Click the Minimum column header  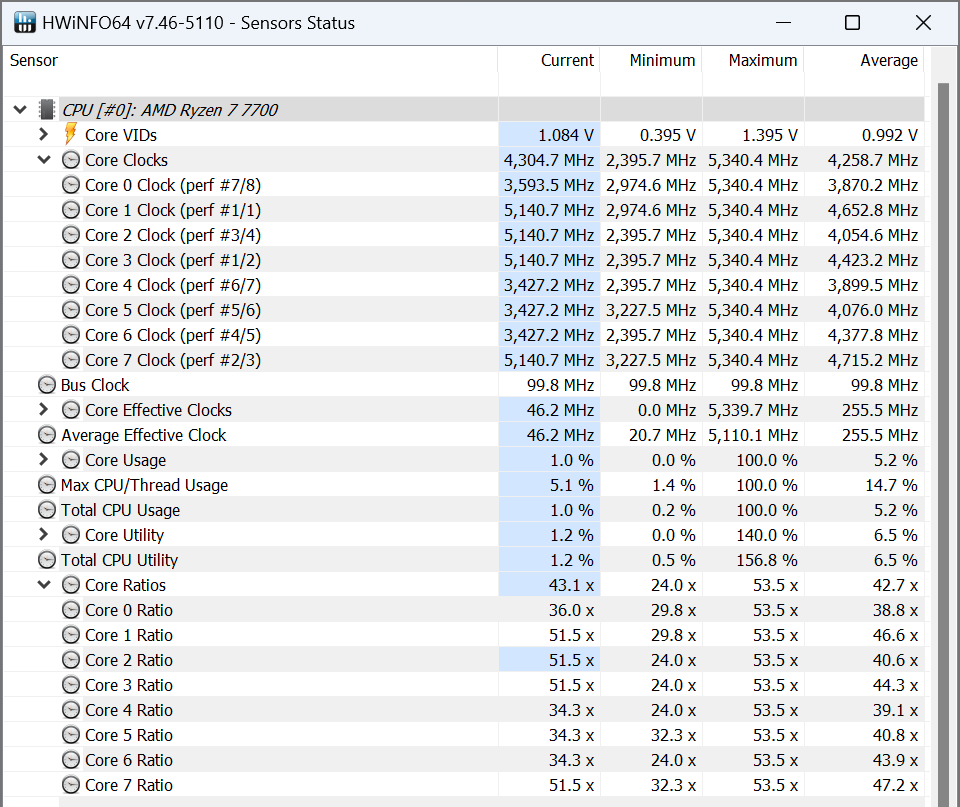pos(651,61)
